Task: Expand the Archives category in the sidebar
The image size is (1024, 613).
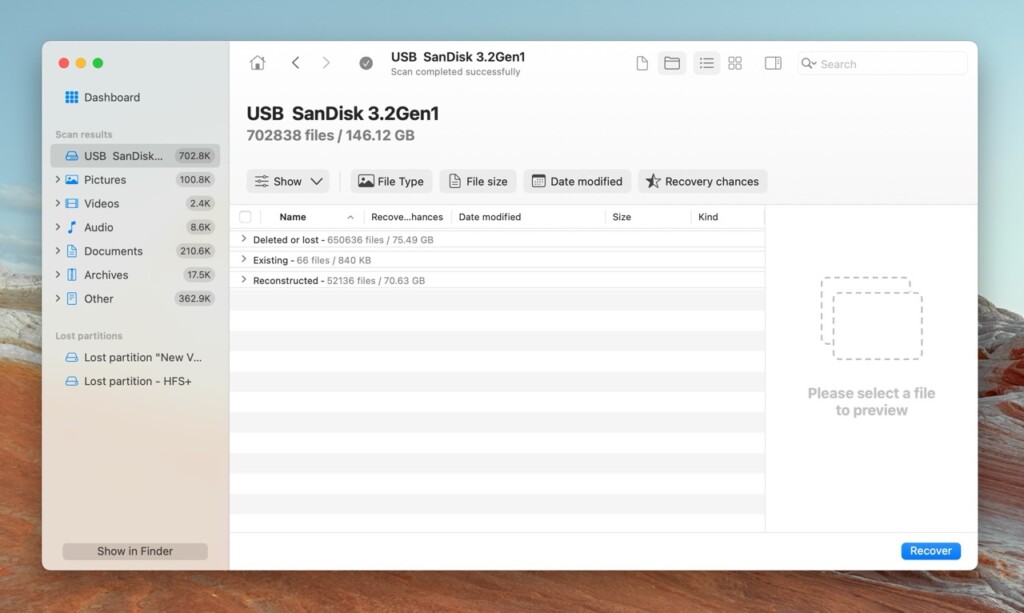Action: pyautogui.click(x=58, y=275)
